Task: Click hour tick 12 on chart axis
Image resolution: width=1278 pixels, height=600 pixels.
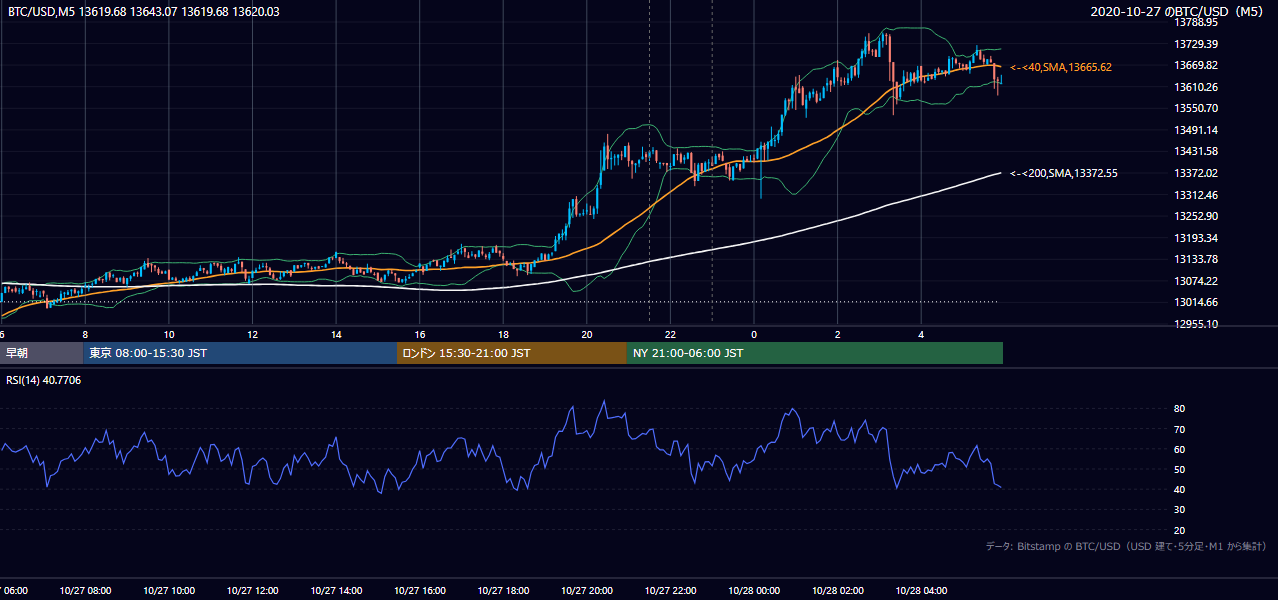Action: click(252, 335)
